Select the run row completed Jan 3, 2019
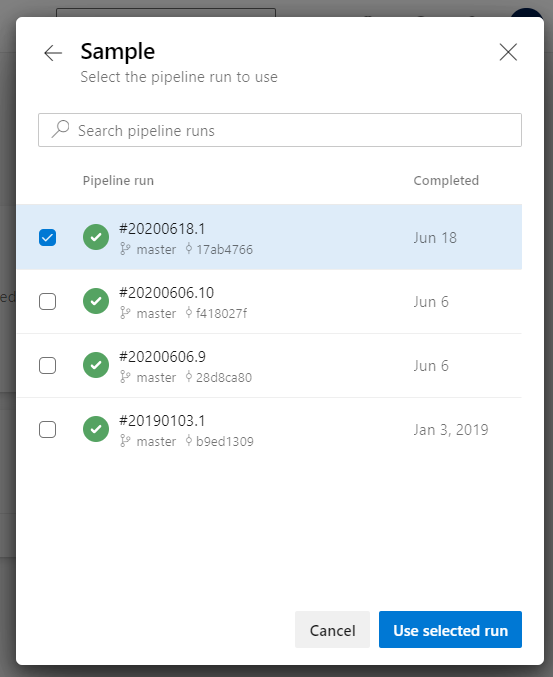This screenshot has height=677, width=553. (269, 430)
